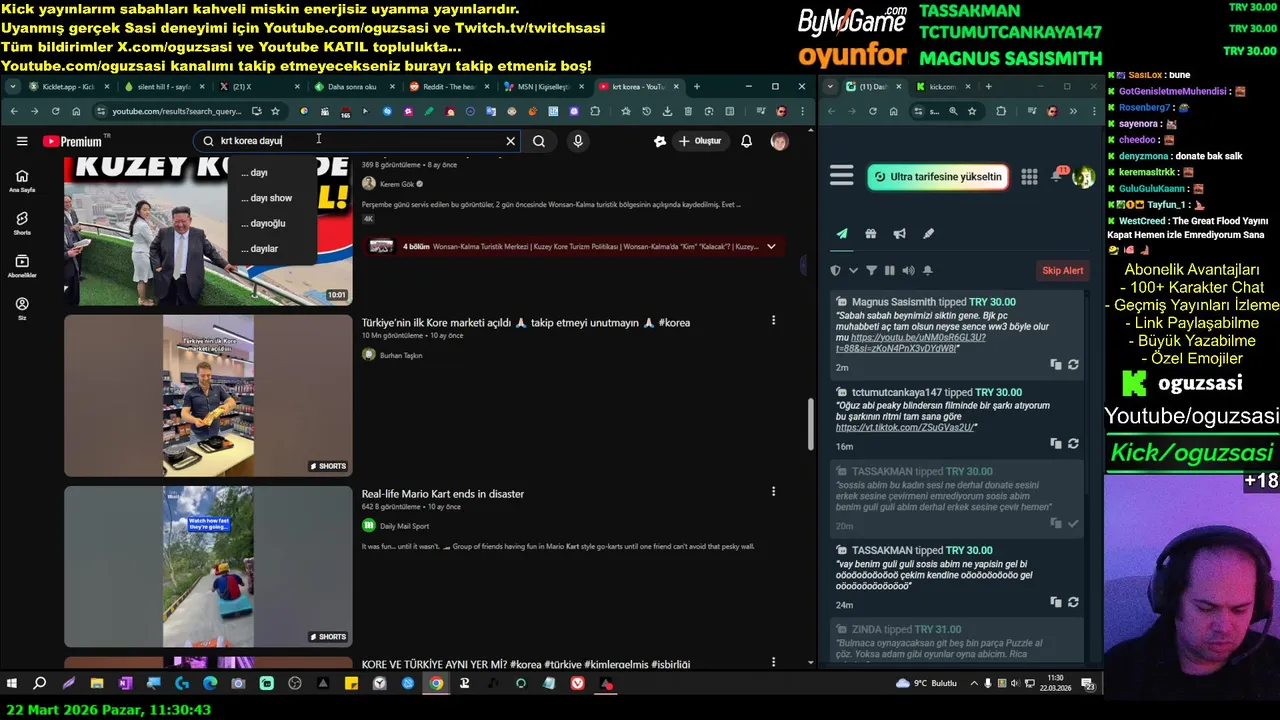The image size is (1280, 720).
Task: Open the Kore marketi Shorts thumbnail
Action: point(208,396)
